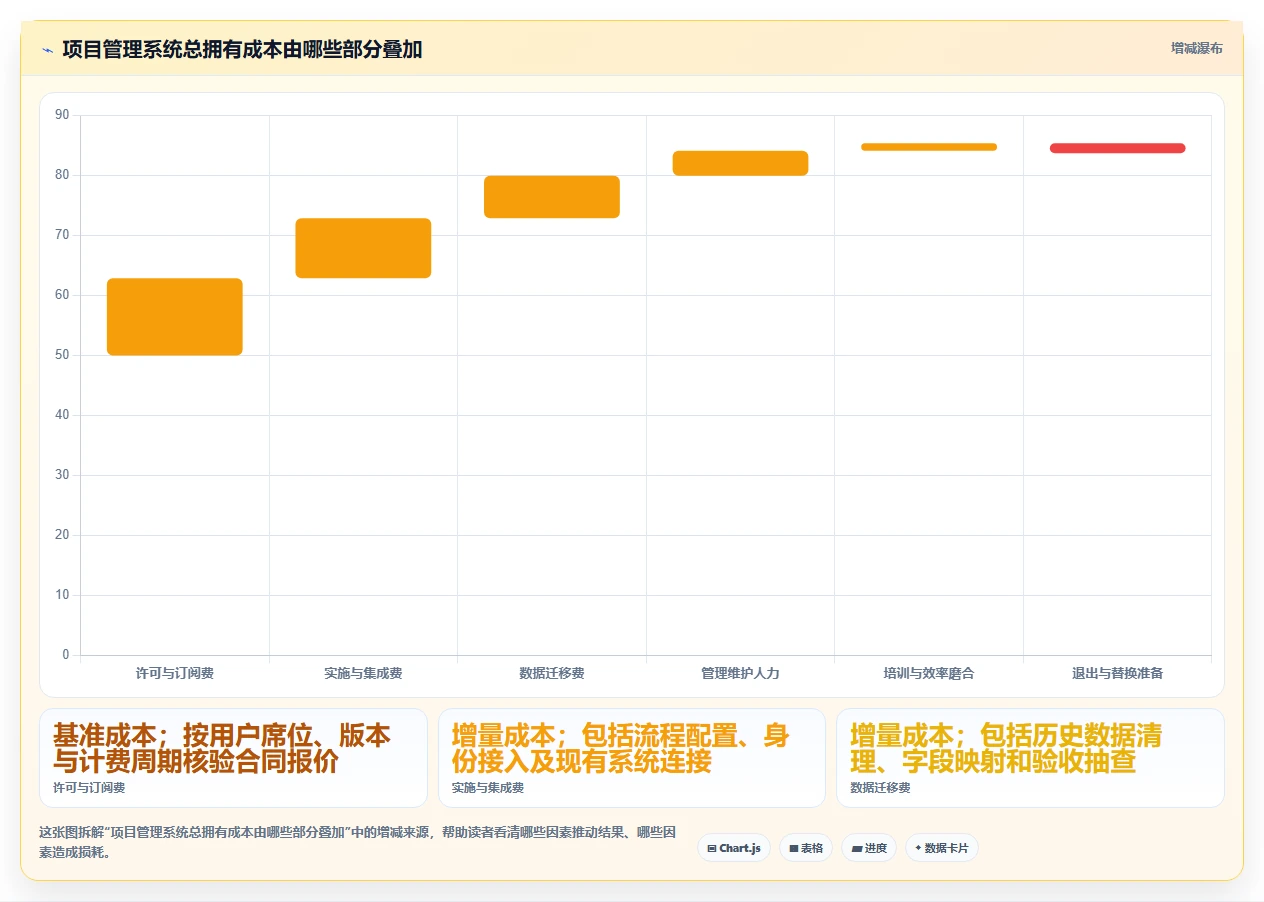
Task: Click the 许可与订阅费 waterfall bar
Action: pyautogui.click(x=175, y=317)
